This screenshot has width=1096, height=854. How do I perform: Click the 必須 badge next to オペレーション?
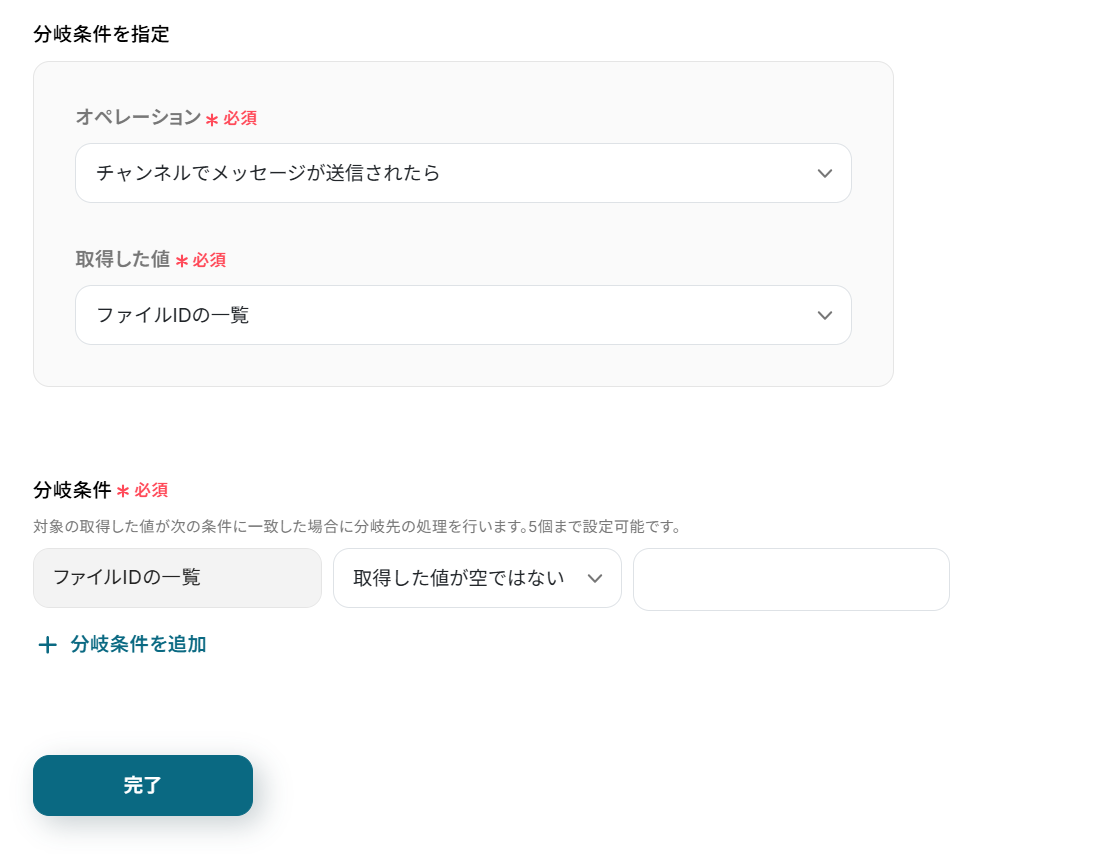click(x=240, y=118)
